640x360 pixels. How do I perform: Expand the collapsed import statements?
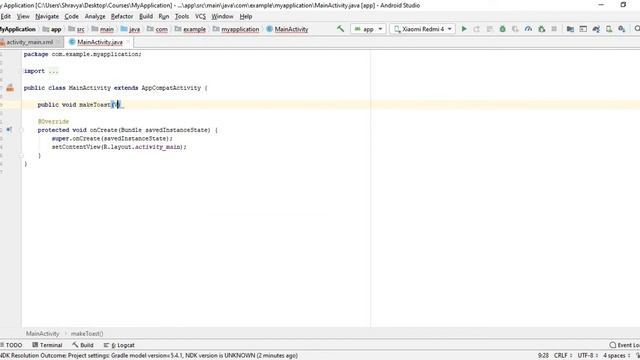pos(53,71)
